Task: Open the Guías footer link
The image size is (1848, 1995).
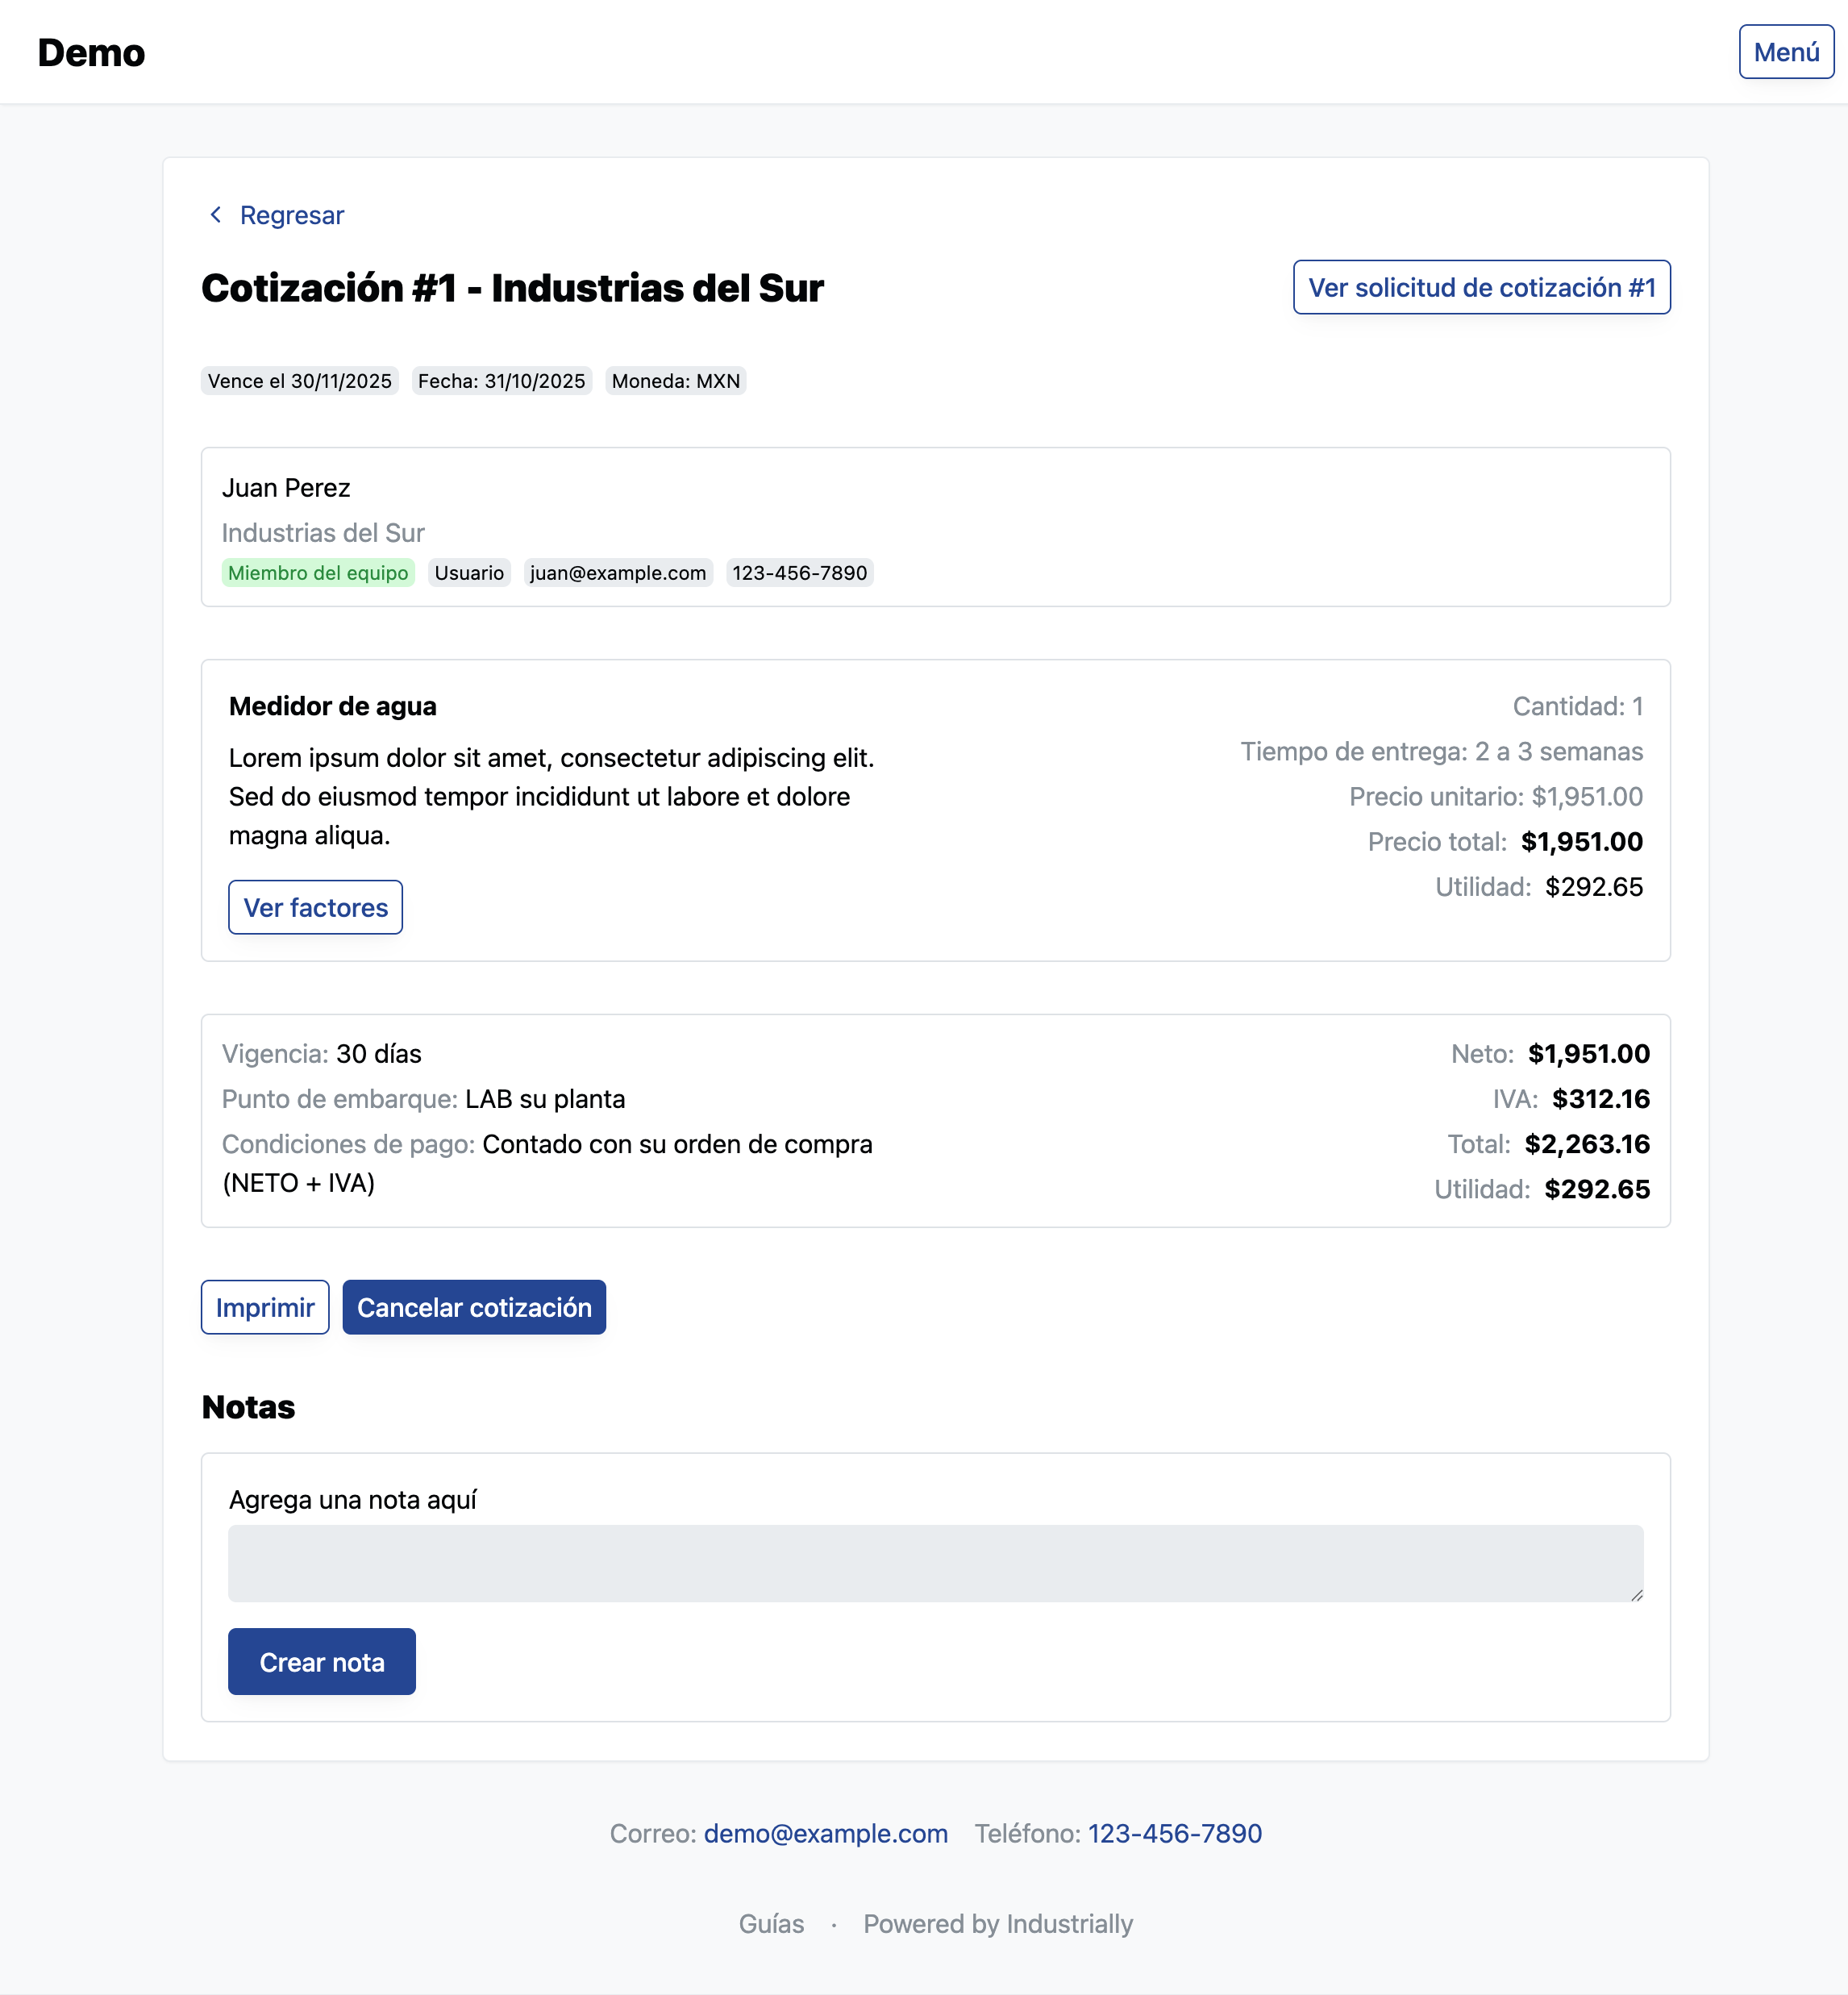Action: 771,1923
